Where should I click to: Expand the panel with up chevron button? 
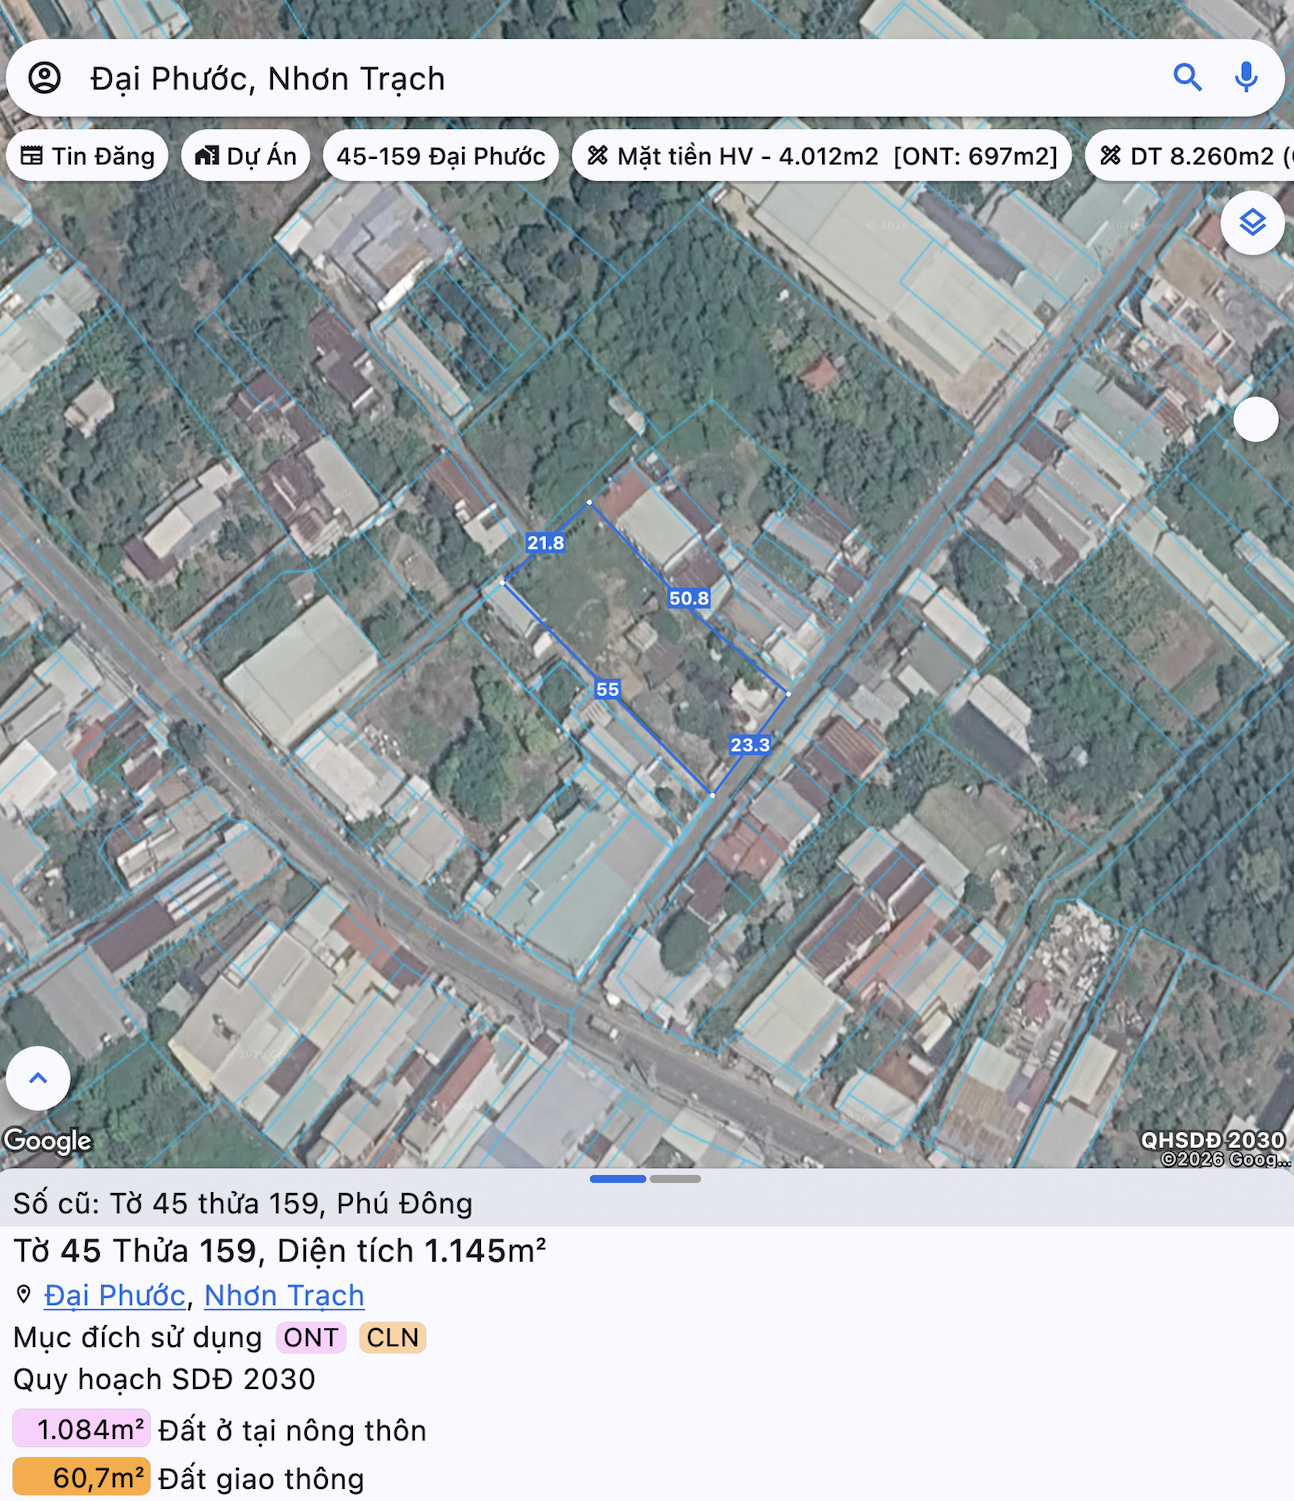coord(38,1078)
